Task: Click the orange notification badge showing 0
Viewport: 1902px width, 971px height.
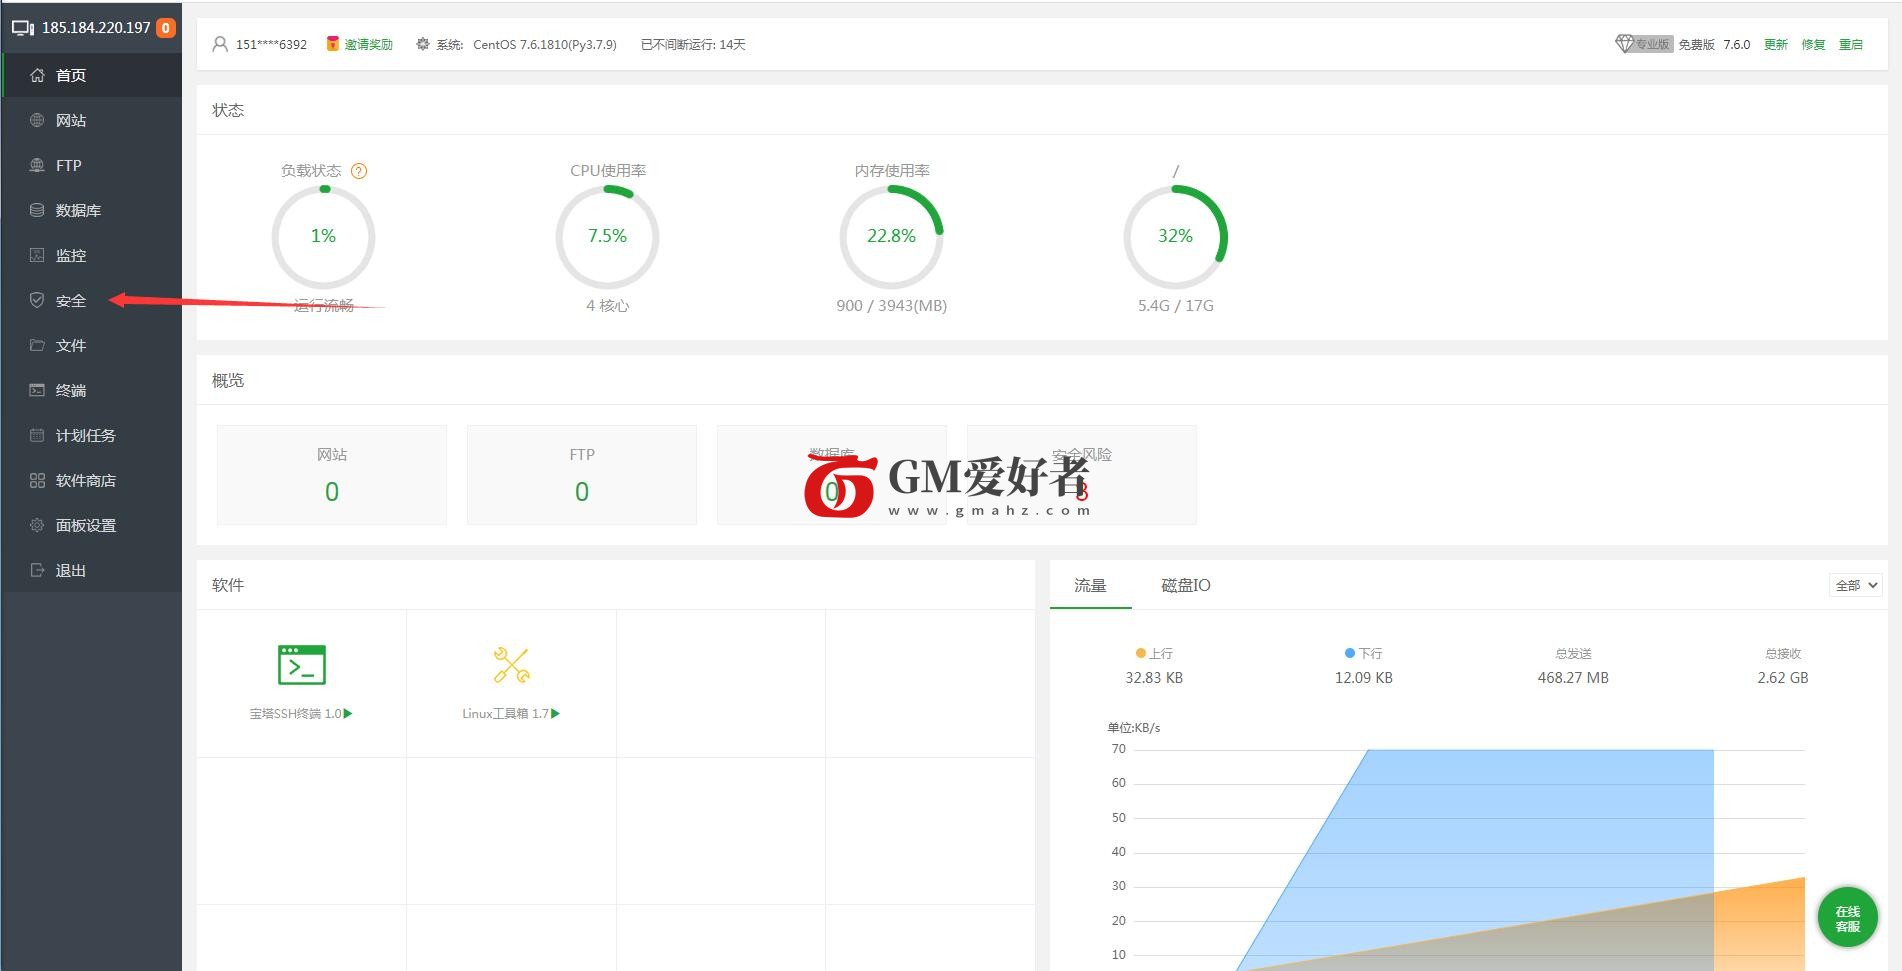Action: [166, 28]
